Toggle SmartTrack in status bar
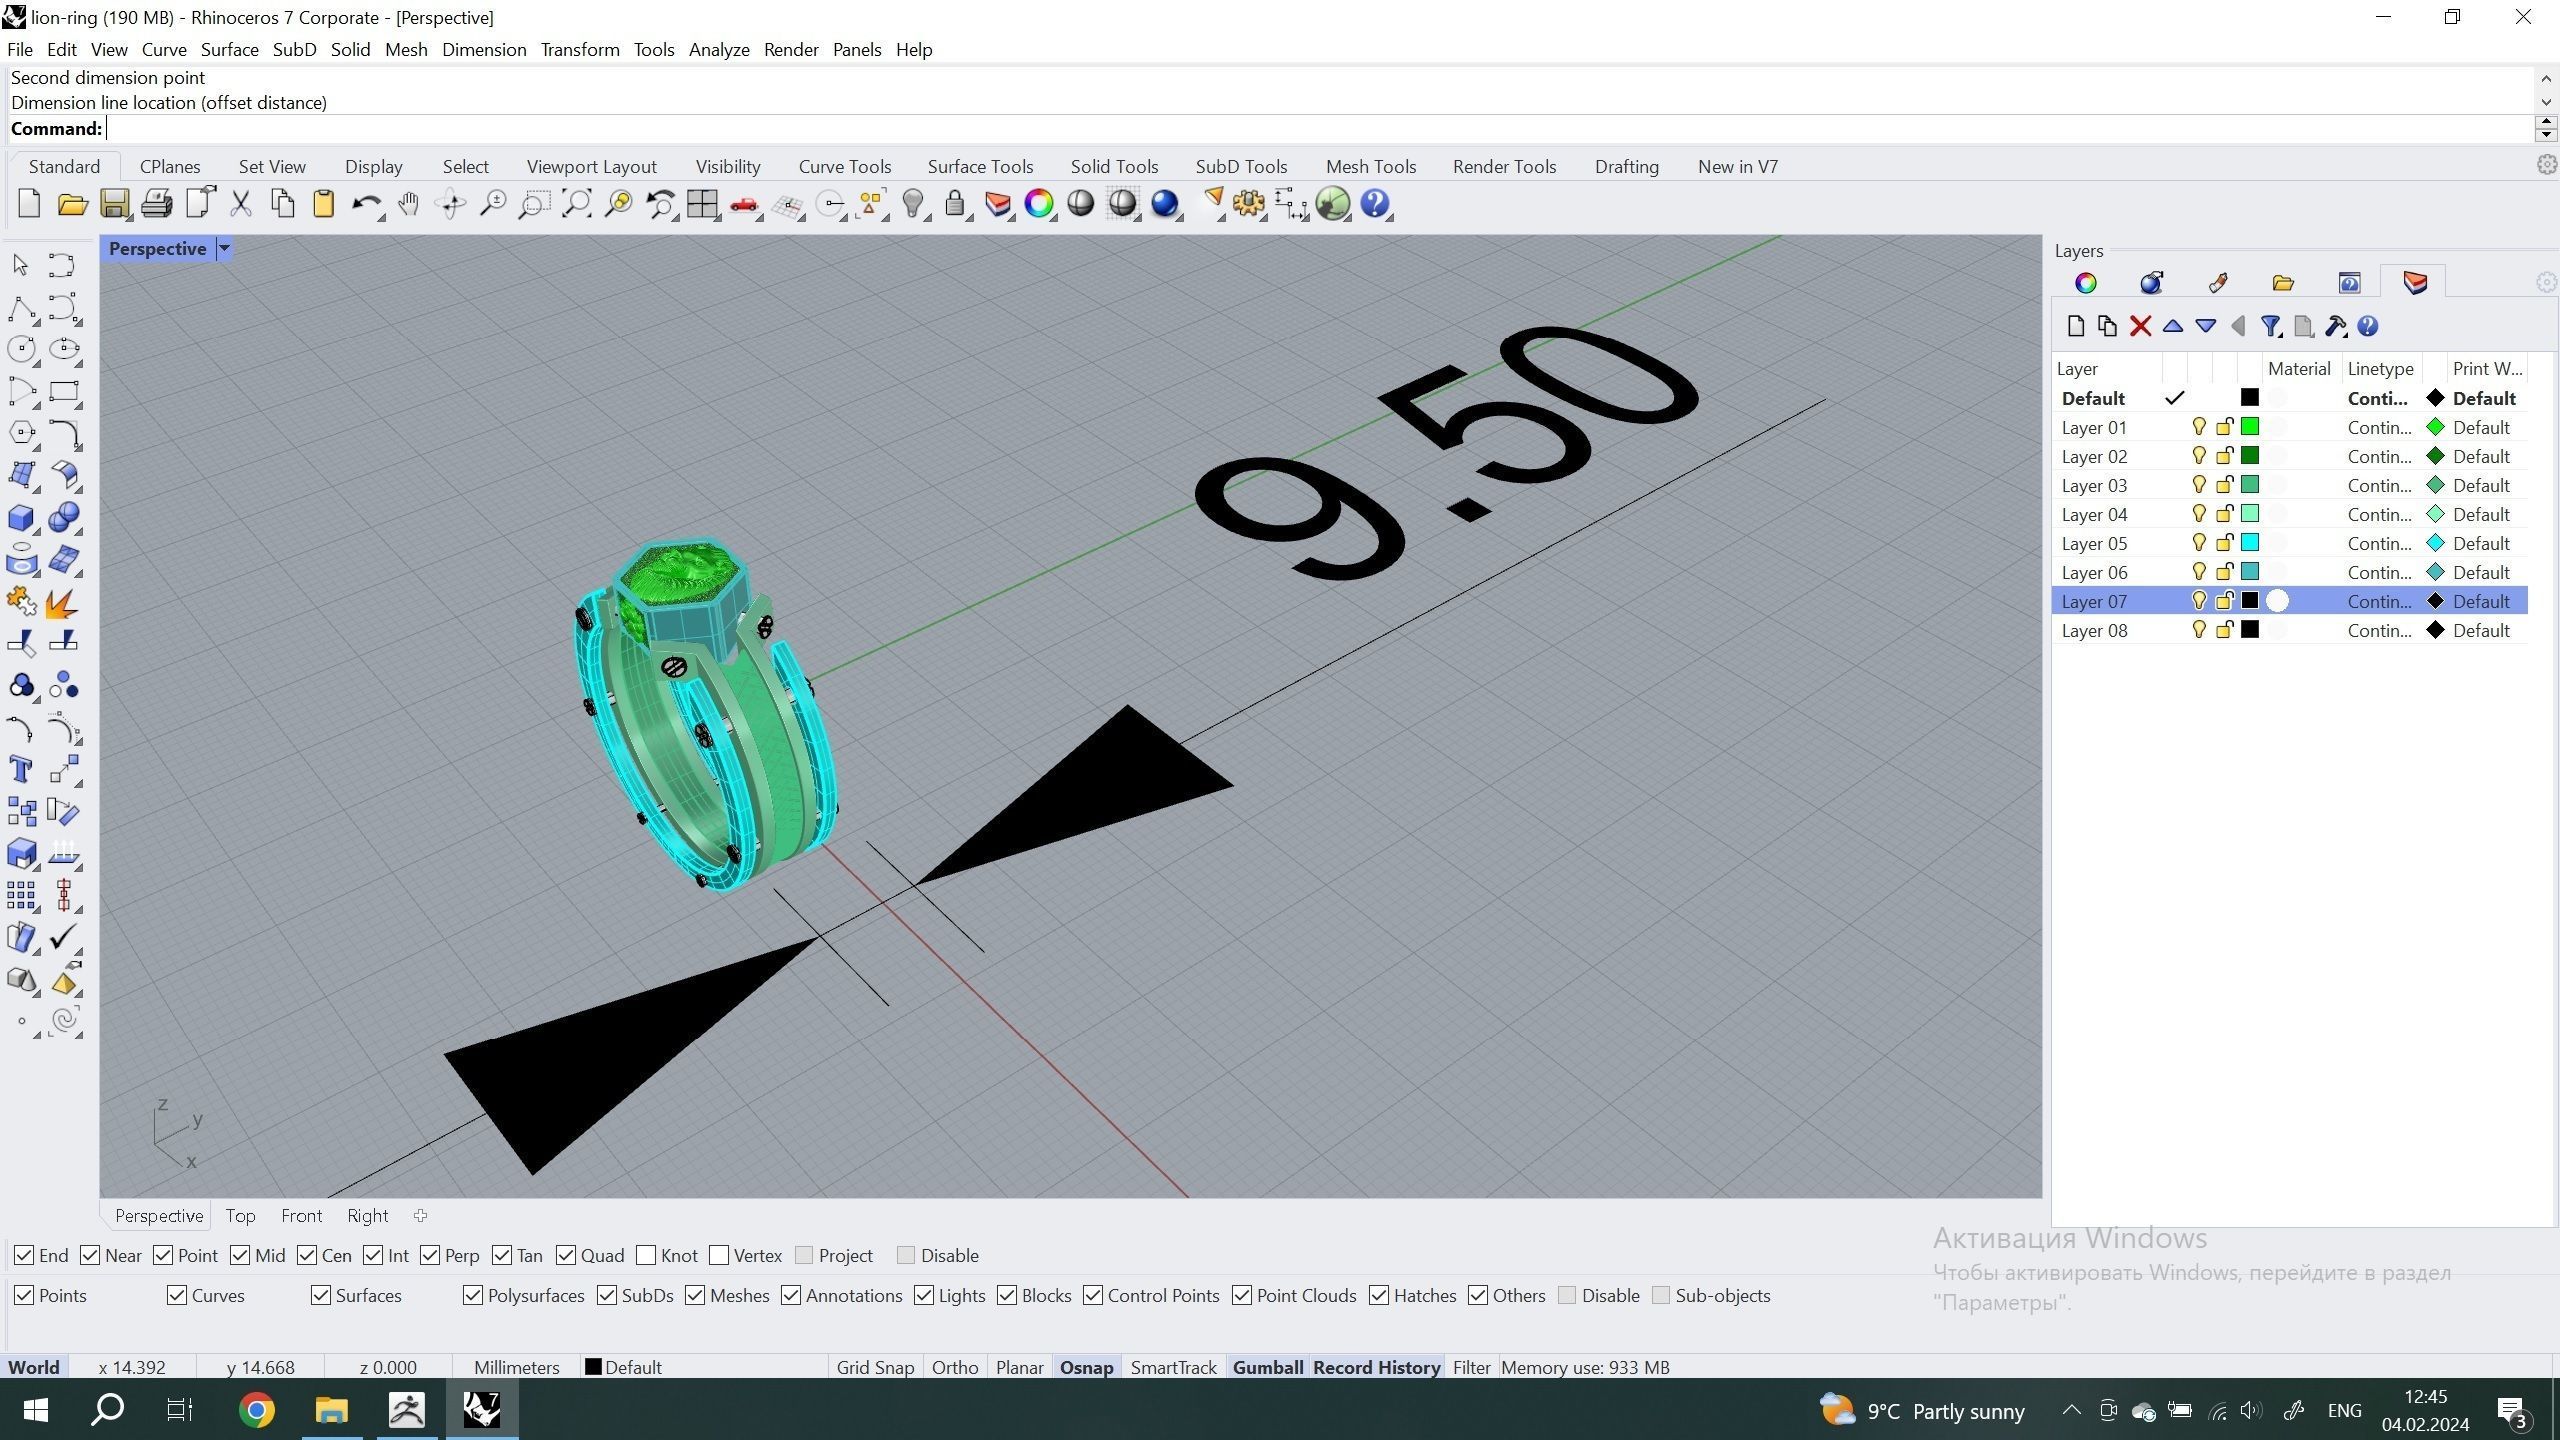Viewport: 2560px width, 1440px height. 1173,1367
